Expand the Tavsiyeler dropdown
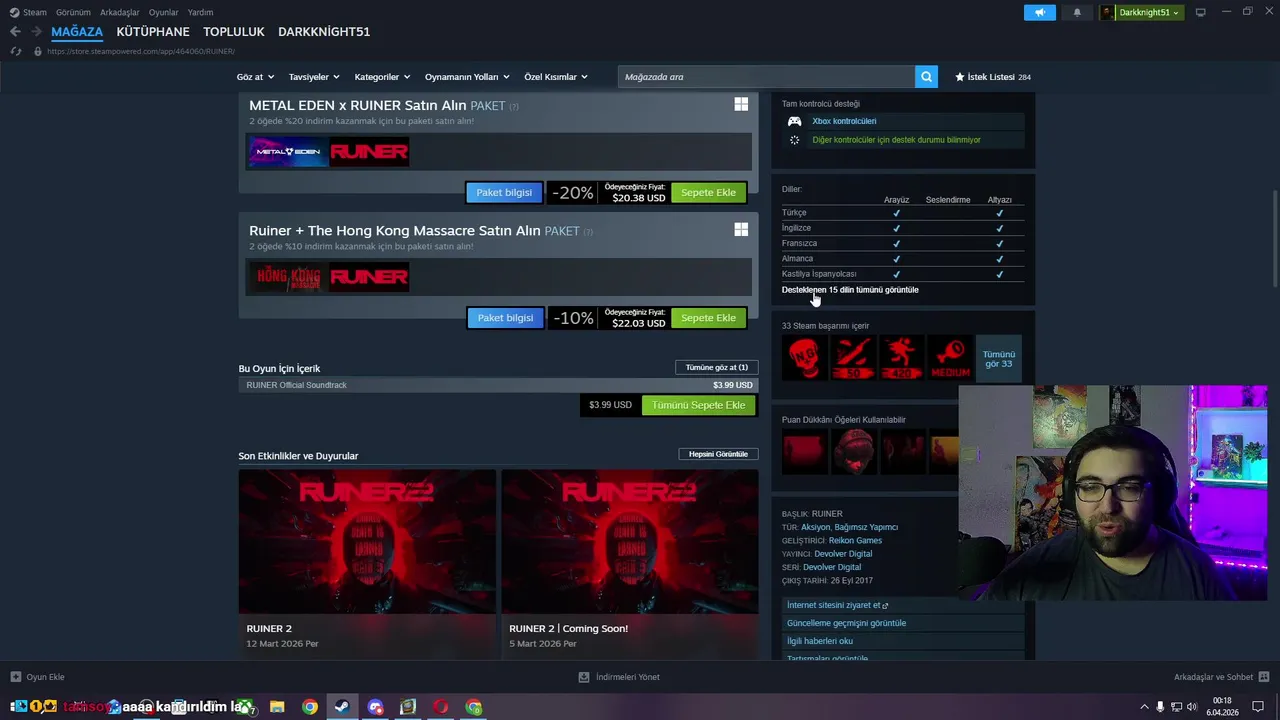 click(314, 77)
